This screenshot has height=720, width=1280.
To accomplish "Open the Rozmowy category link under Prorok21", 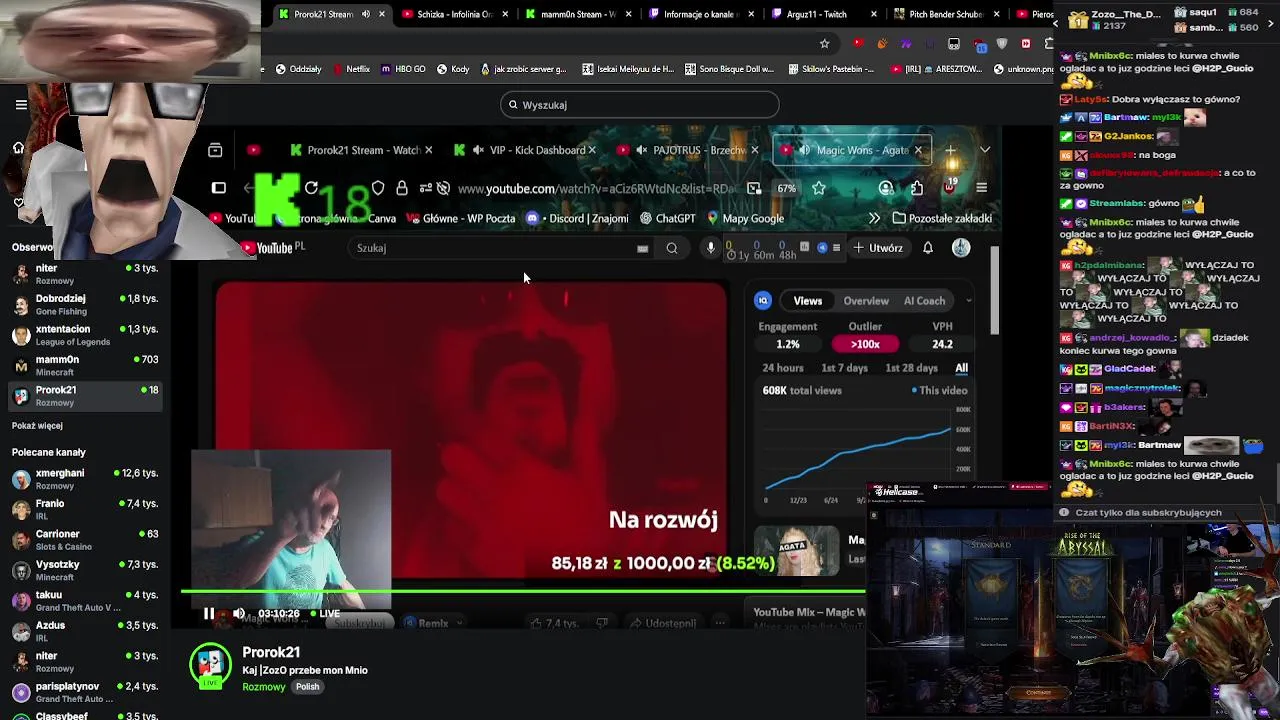I will 264,687.
